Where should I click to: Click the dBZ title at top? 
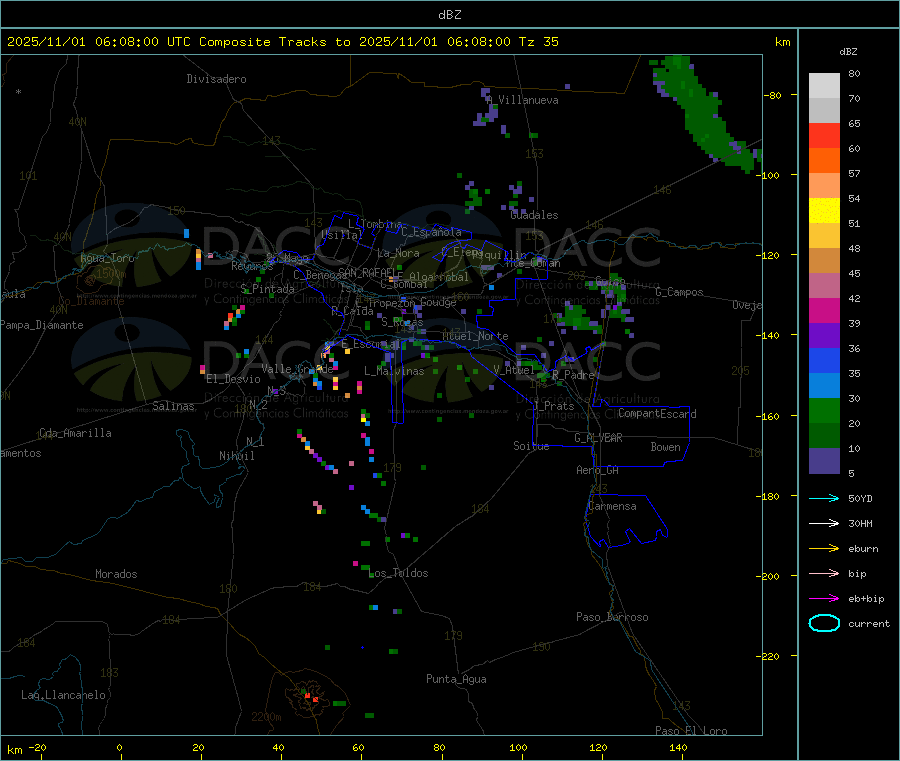(x=449, y=15)
